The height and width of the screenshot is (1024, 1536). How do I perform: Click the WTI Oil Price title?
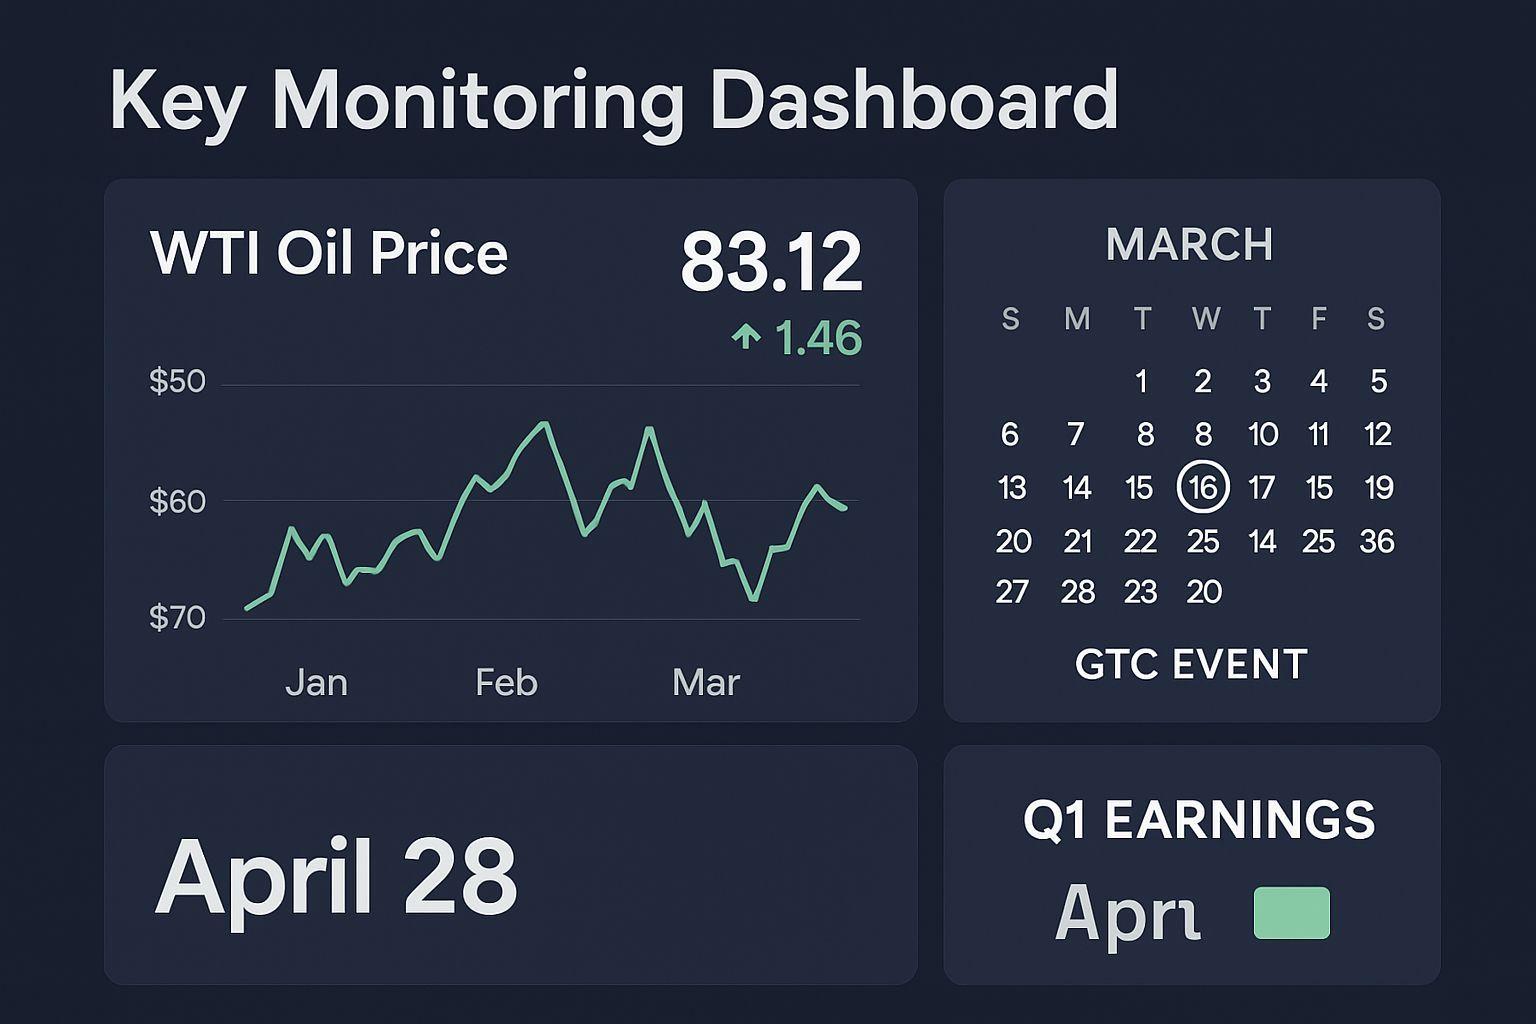[x=329, y=252]
